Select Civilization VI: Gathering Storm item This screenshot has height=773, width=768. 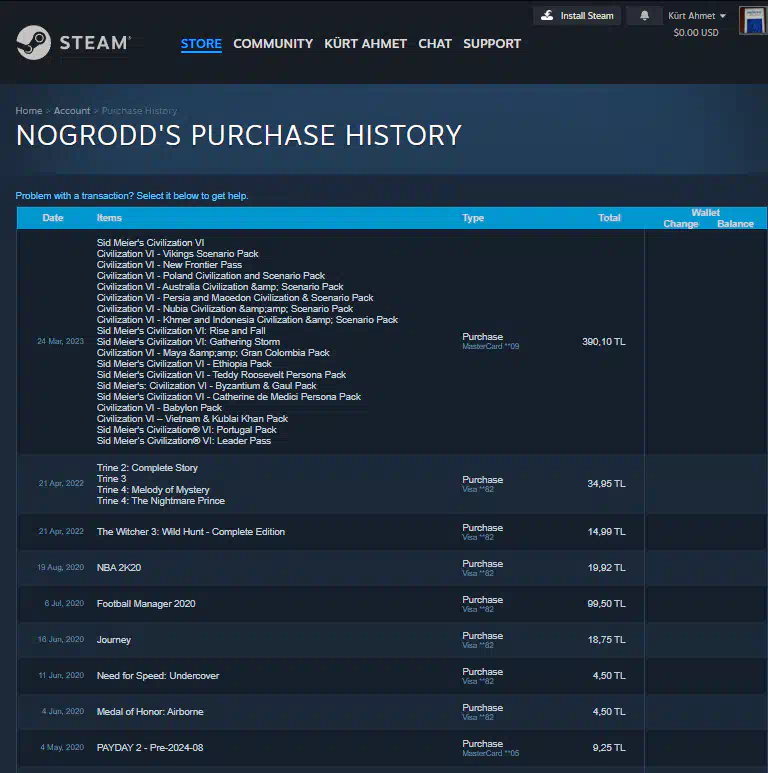pyautogui.click(x=188, y=342)
